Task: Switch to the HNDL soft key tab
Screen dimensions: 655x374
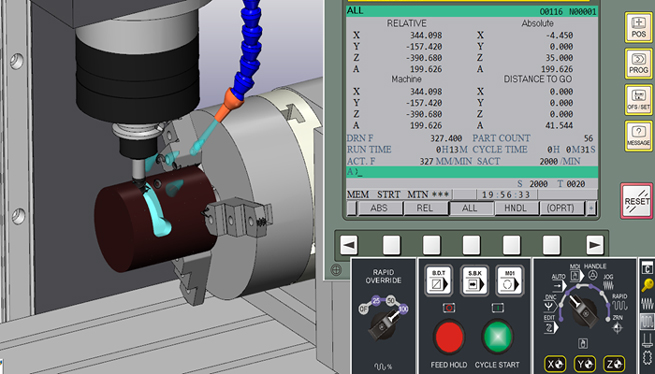Action: click(x=516, y=208)
